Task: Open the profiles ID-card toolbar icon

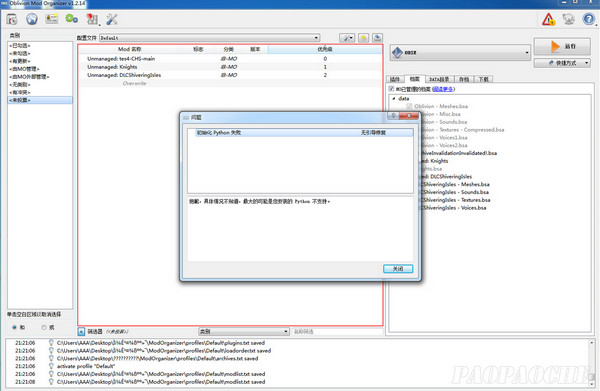Action: pos(52,19)
